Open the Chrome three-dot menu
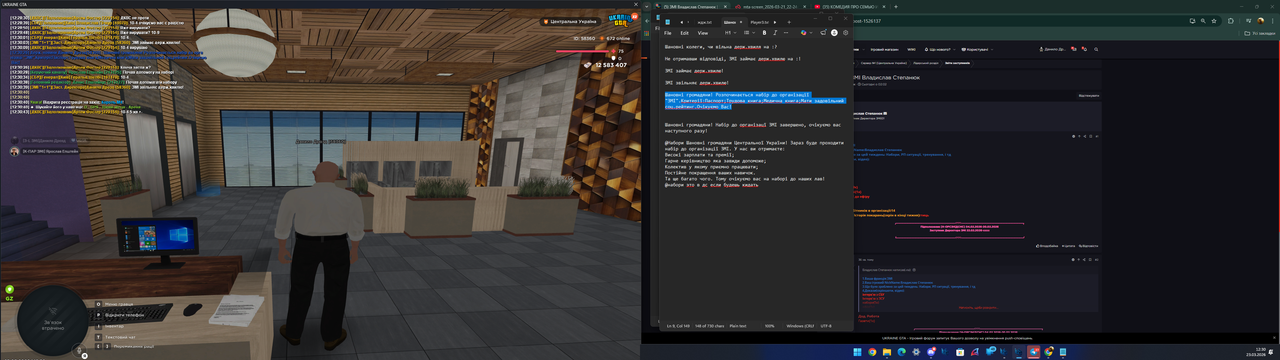The height and width of the screenshot is (360, 1280). (x=1272, y=21)
